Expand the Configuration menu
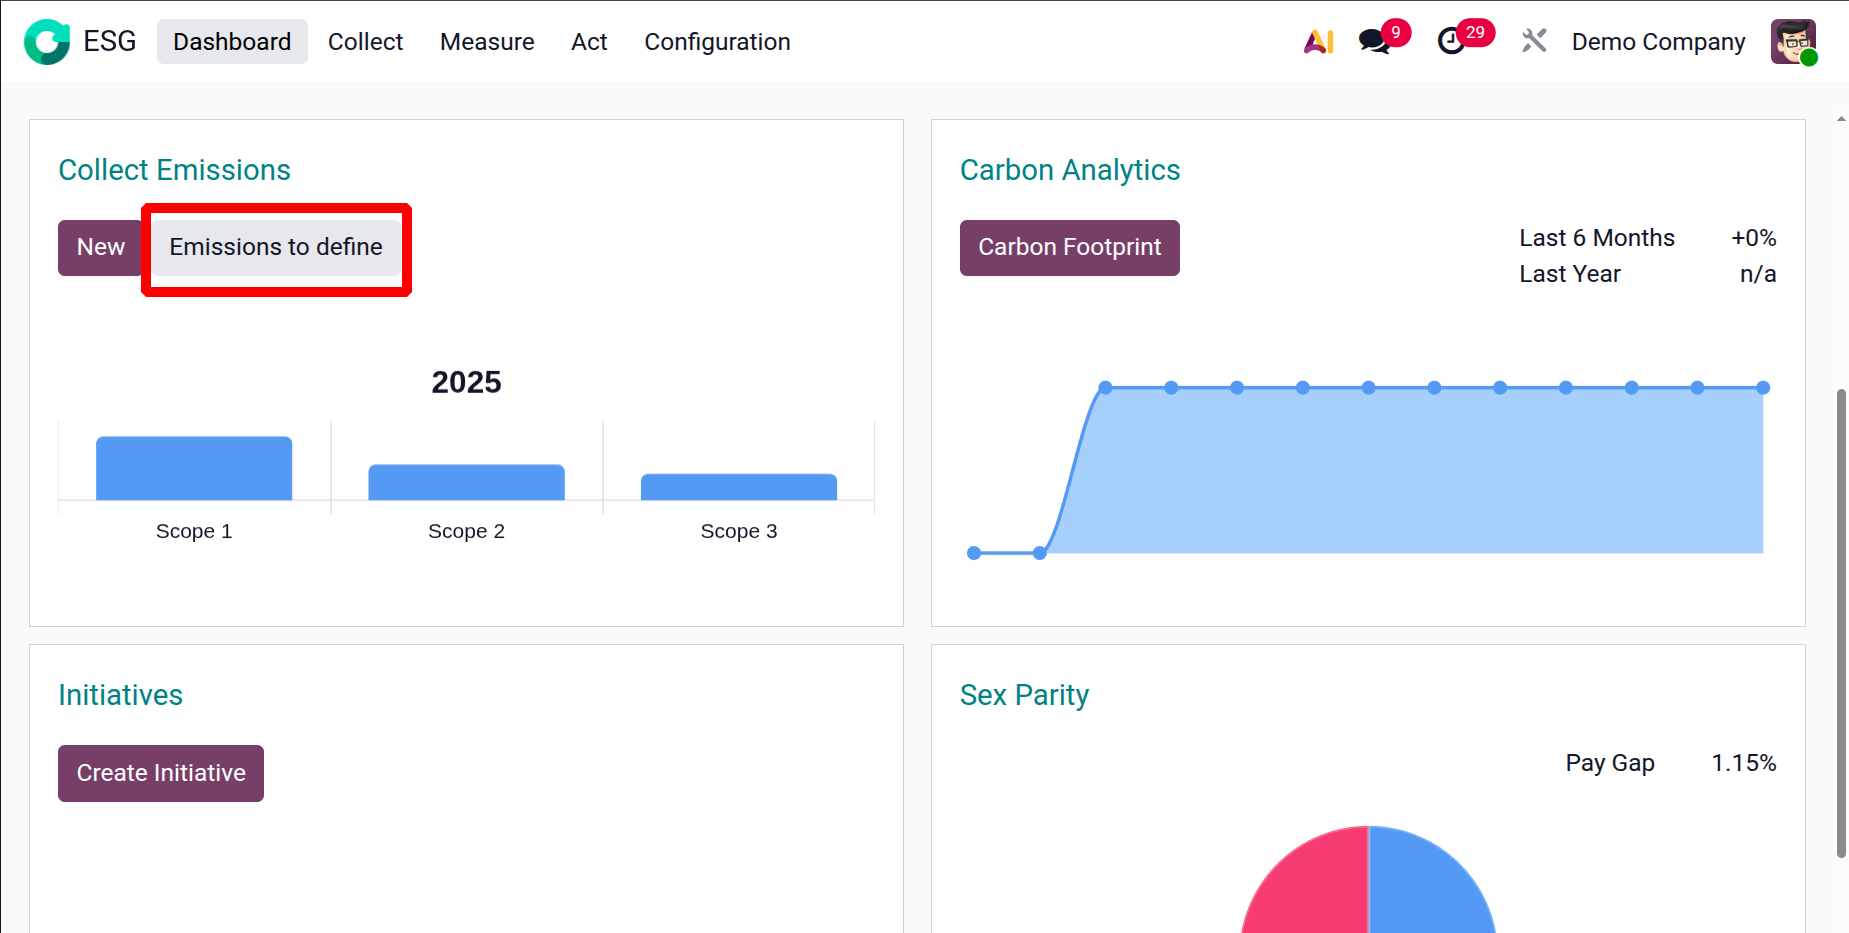 click(x=717, y=42)
